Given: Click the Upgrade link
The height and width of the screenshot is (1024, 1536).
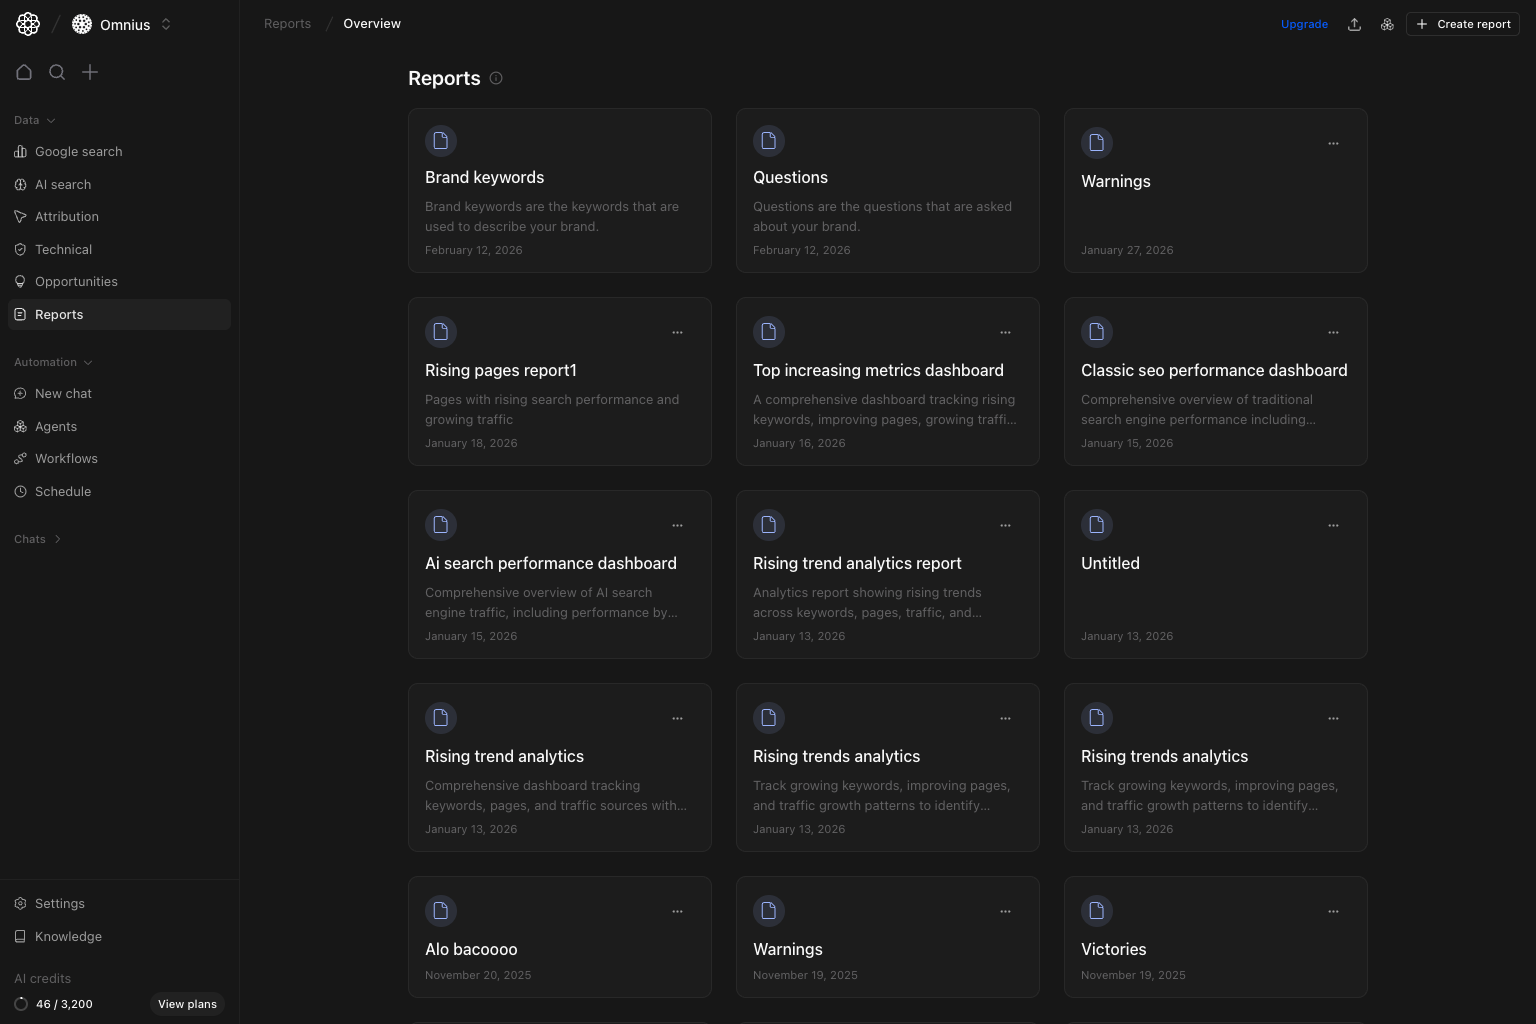Looking at the screenshot, I should point(1304,23).
